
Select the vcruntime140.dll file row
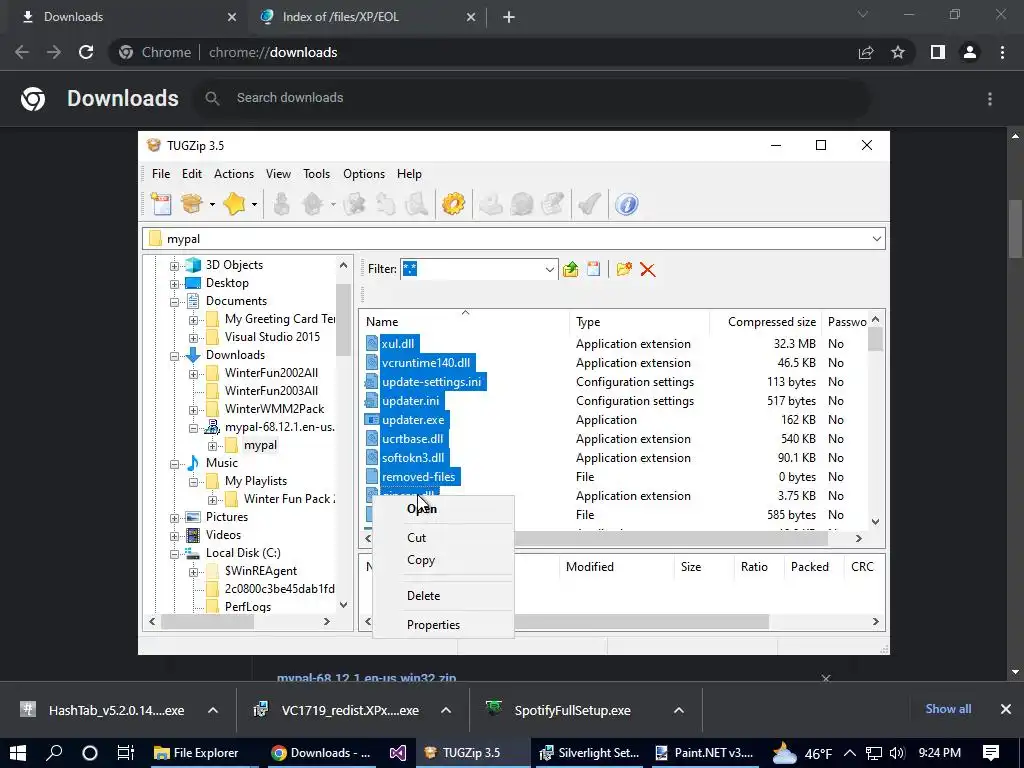(426, 363)
